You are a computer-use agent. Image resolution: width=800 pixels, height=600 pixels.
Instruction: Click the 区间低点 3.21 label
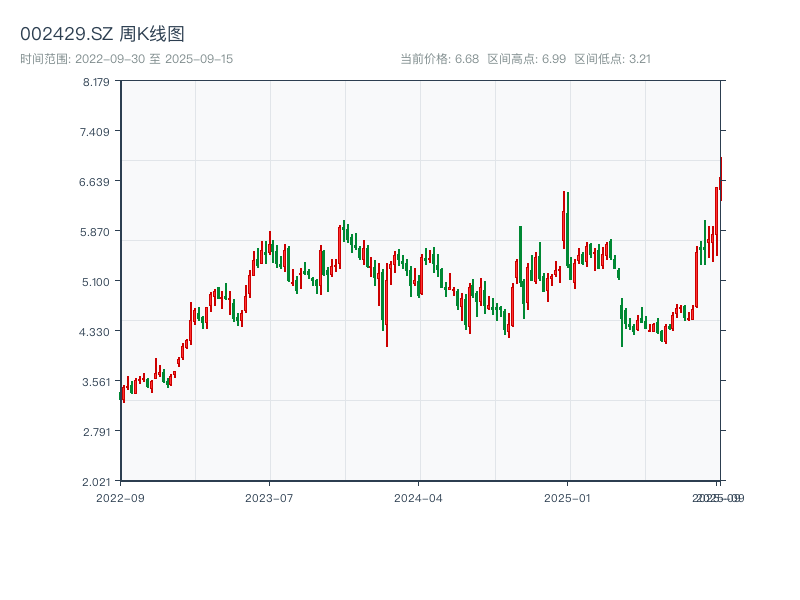click(x=612, y=59)
